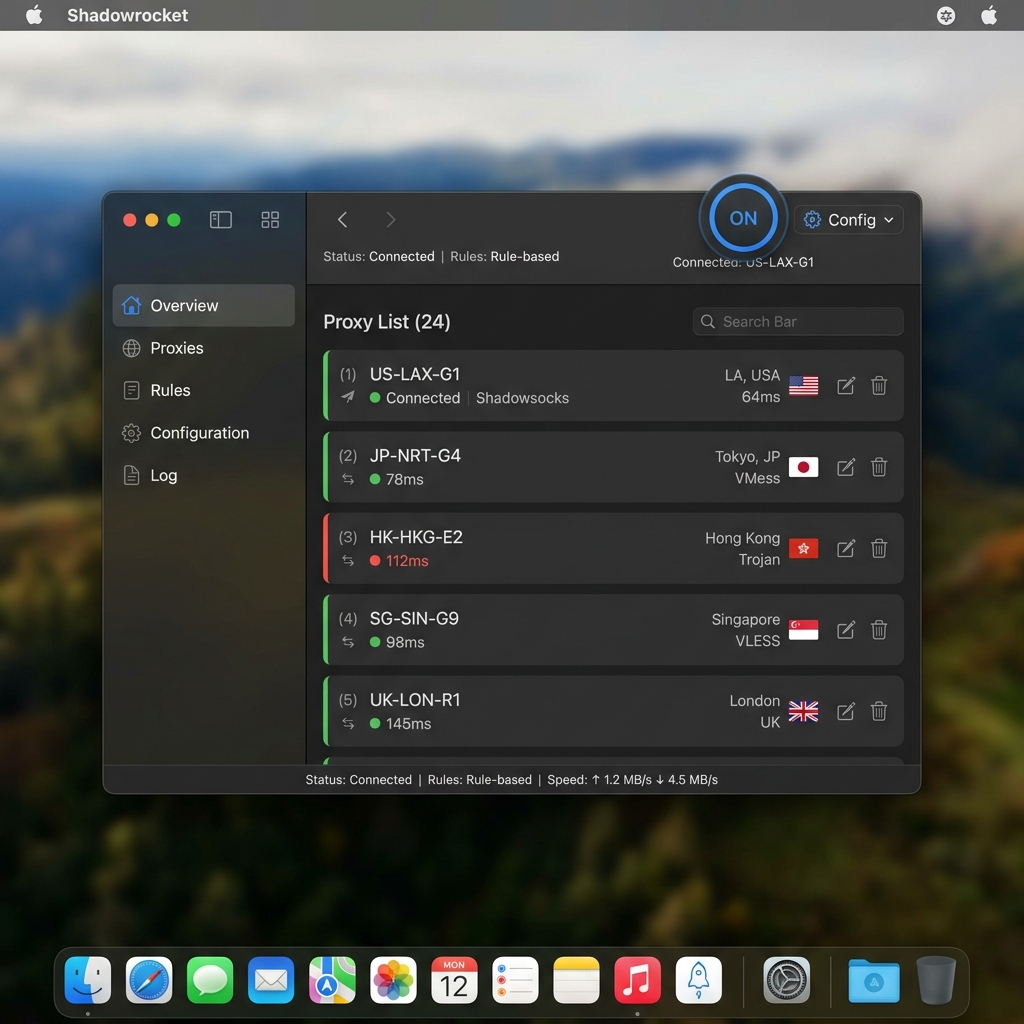Click the swap arrows on JP-NRT-G4
The image size is (1024, 1024).
pyautogui.click(x=348, y=479)
